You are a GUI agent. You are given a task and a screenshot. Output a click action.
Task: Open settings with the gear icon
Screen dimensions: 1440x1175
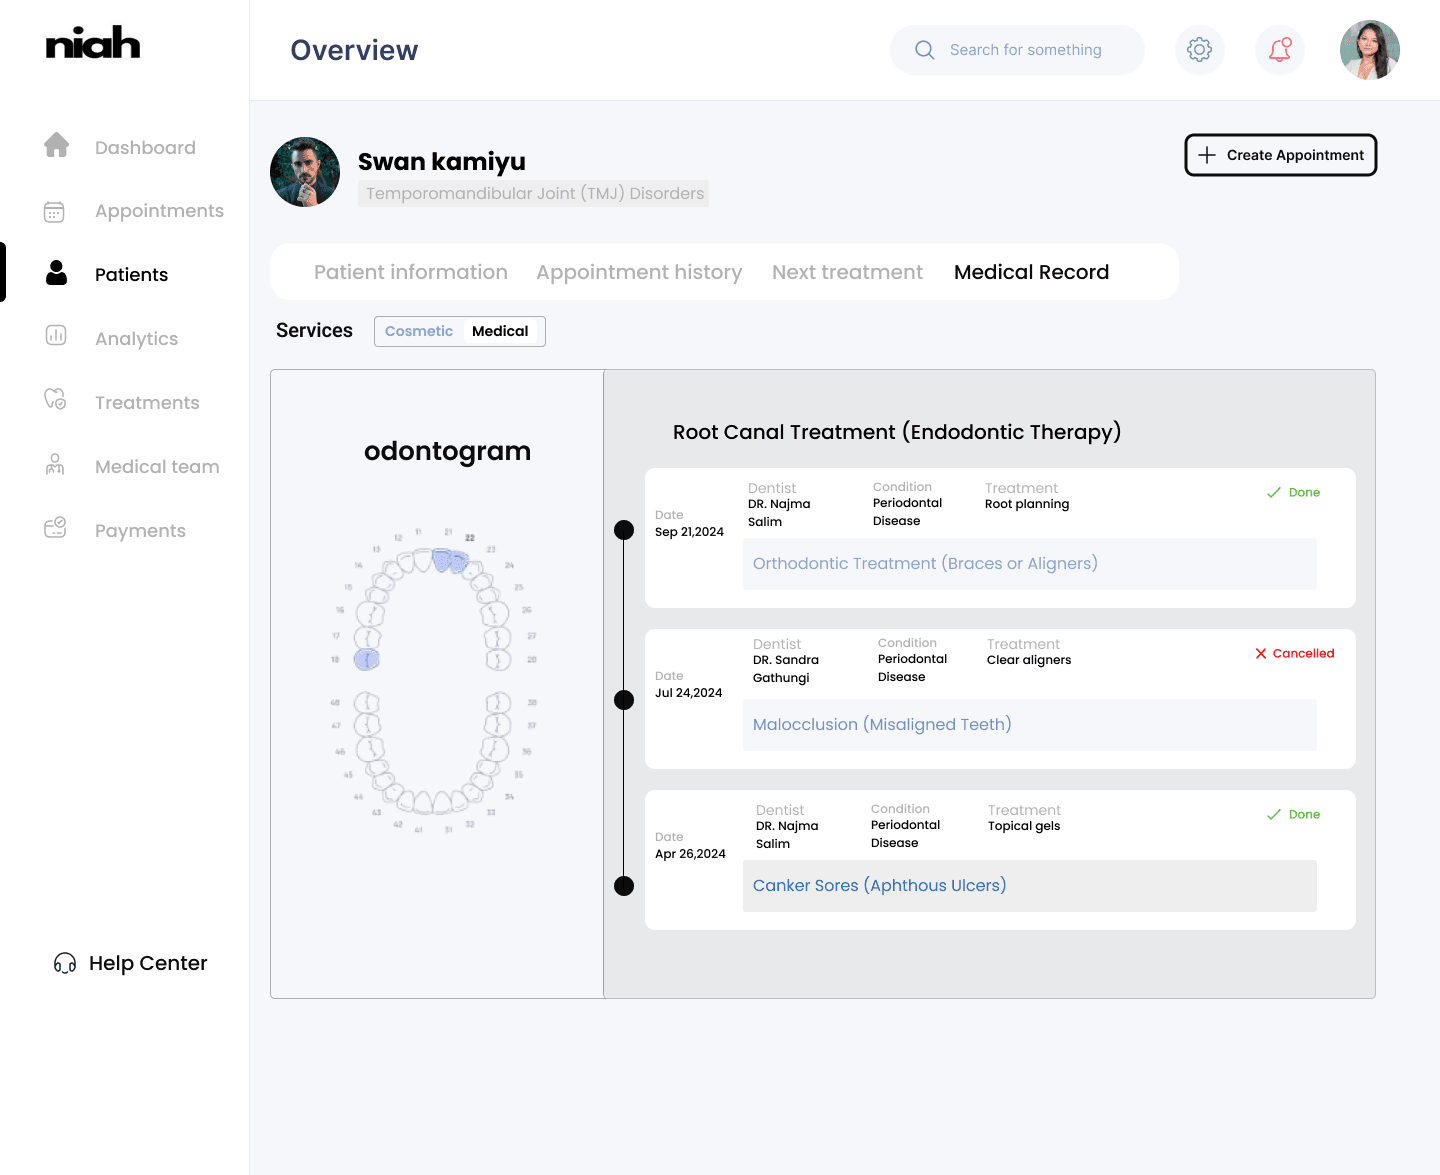click(x=1200, y=50)
